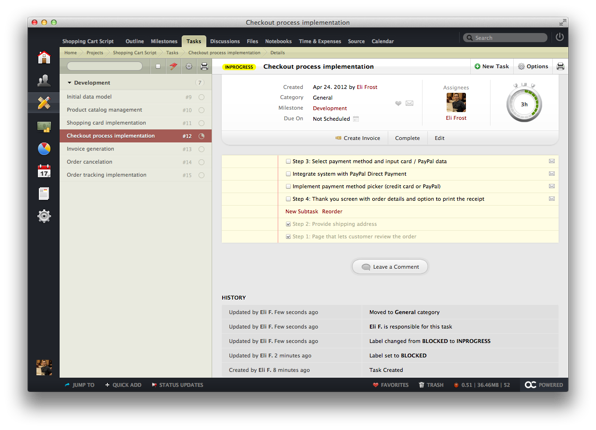Viewport: 596px width, 430px height.
Task: Click the due date calendar icon
Action: [356, 119]
